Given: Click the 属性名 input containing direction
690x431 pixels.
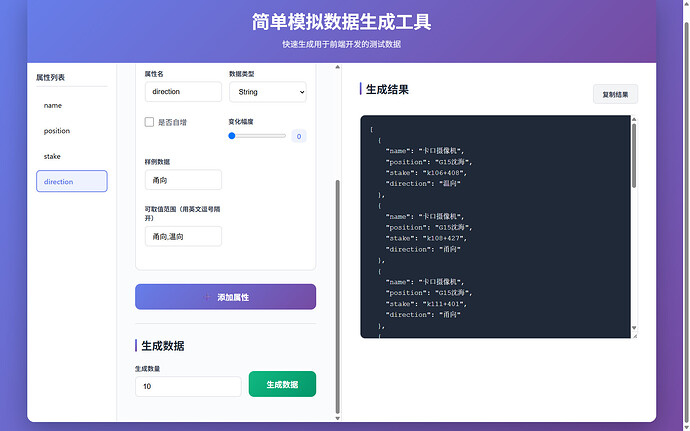Looking at the screenshot, I should [183, 92].
